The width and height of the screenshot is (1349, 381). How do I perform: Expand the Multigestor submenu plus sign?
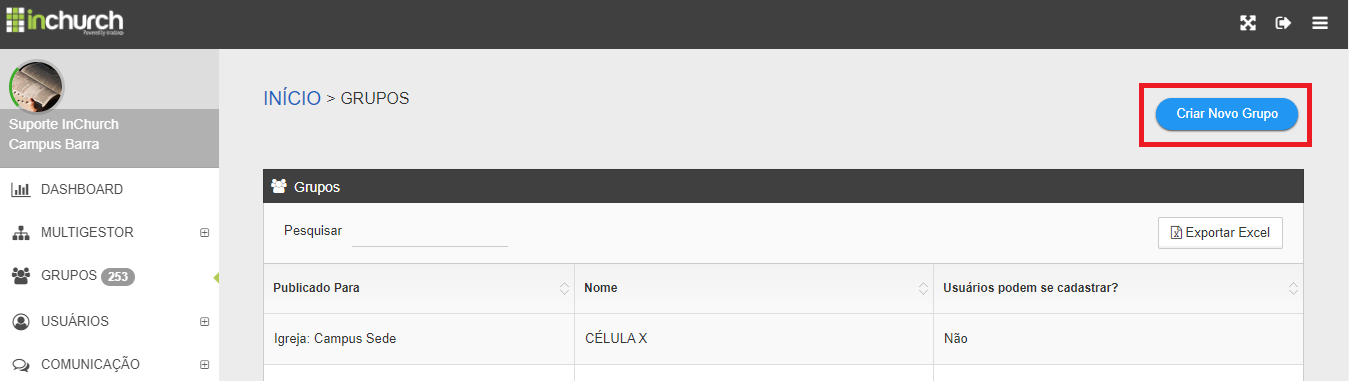pyautogui.click(x=204, y=233)
